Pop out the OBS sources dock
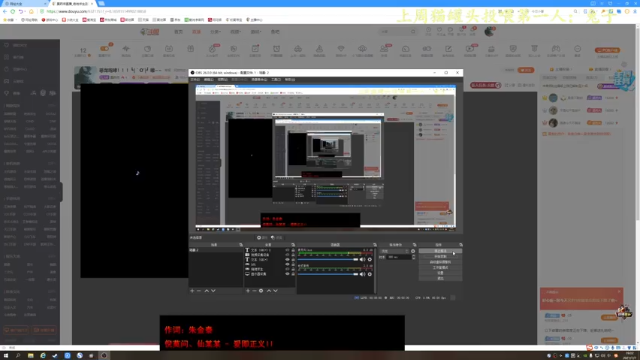Screen dimensions: 640x360 point(293,244)
